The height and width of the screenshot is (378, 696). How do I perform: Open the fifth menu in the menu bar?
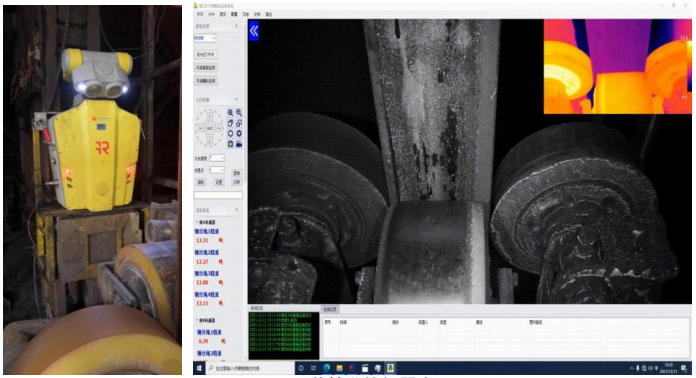[x=245, y=14]
